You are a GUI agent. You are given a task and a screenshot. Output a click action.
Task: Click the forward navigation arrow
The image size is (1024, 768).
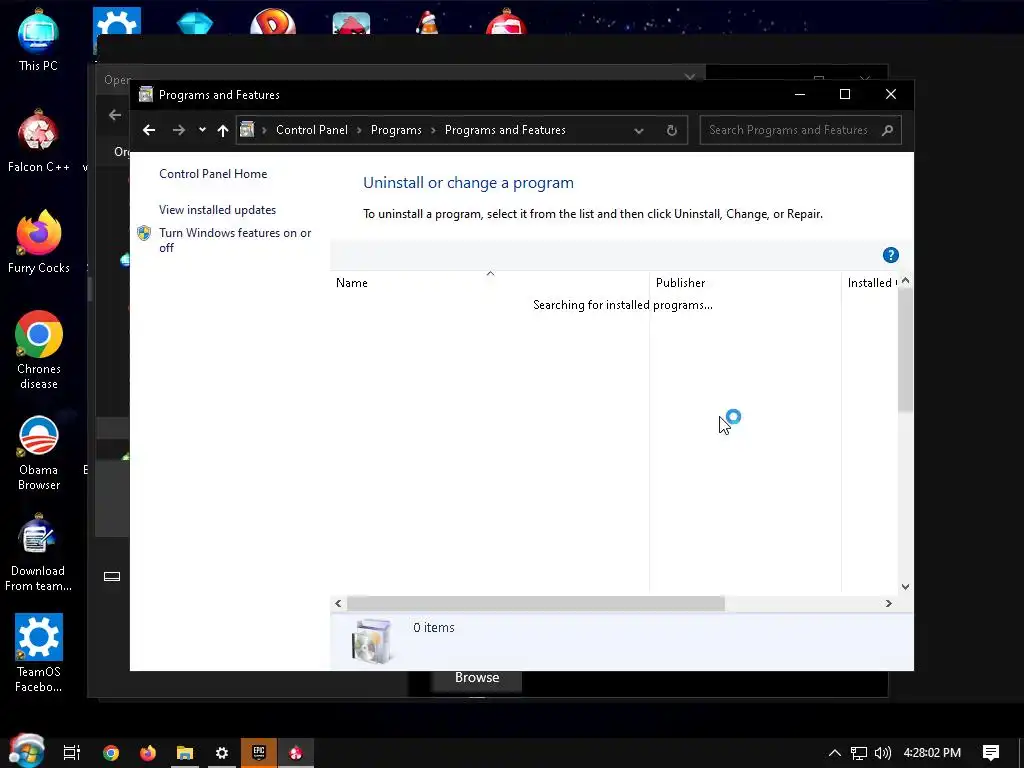178,130
